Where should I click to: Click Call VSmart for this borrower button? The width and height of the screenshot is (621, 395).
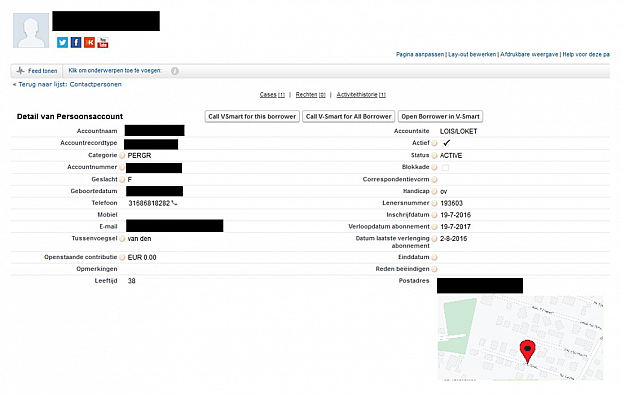(x=252, y=116)
